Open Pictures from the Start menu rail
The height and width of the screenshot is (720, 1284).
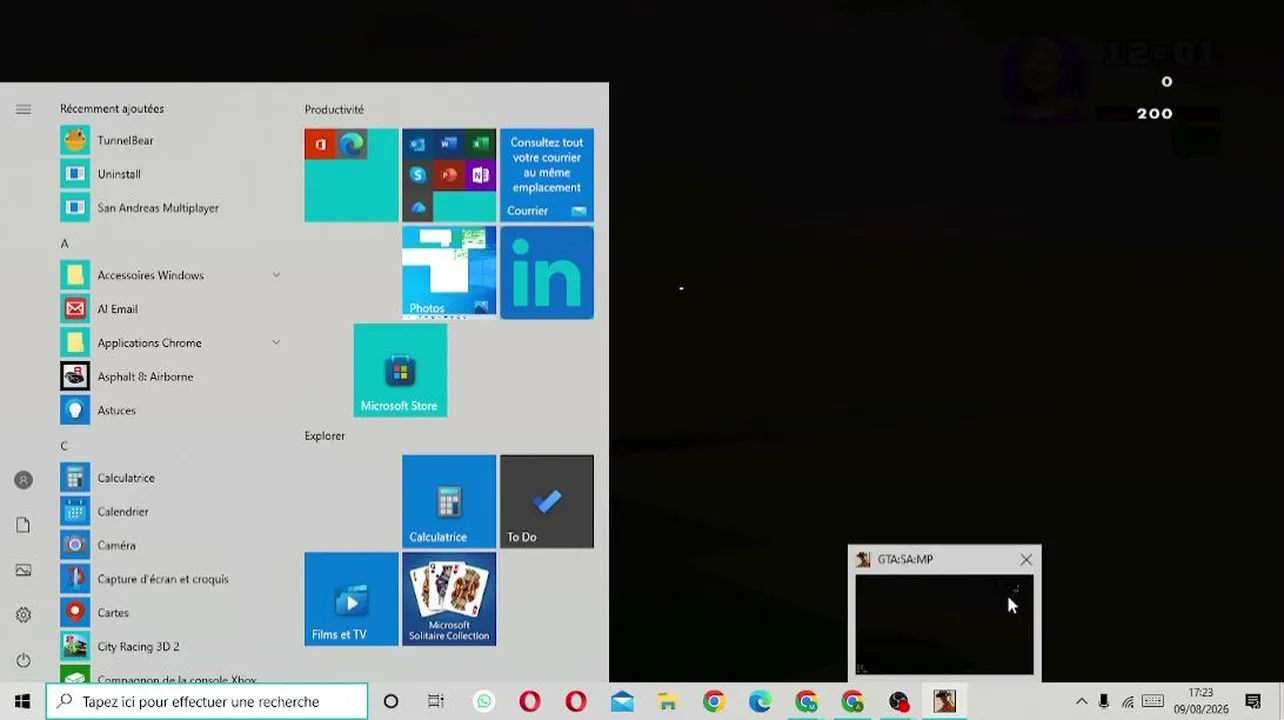(x=23, y=570)
